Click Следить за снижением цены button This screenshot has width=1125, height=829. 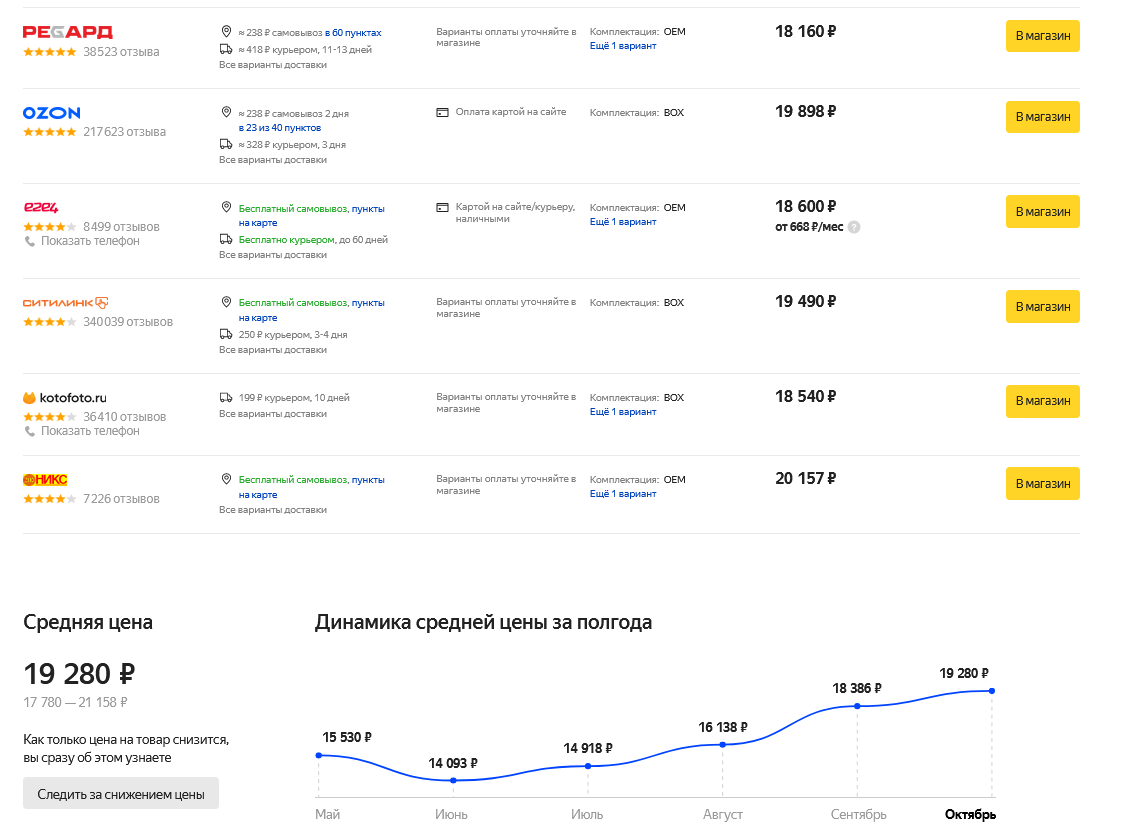[121, 794]
